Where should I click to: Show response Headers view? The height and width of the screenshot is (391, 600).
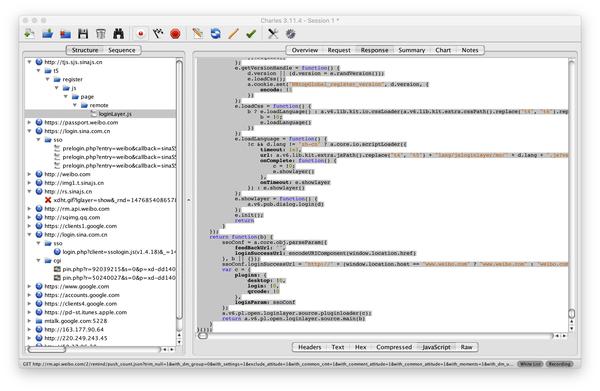(310, 347)
